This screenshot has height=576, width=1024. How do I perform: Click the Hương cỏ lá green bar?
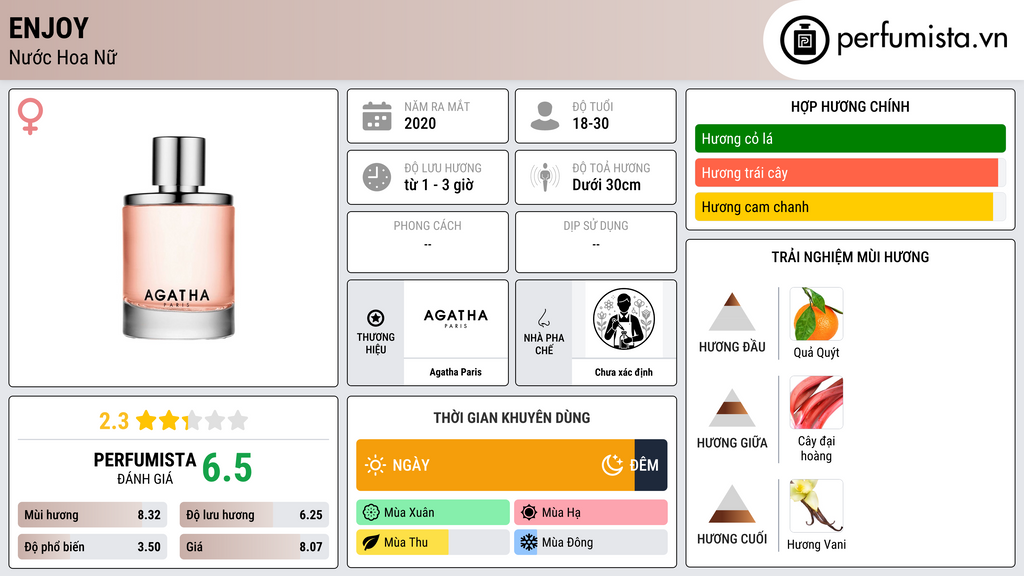point(850,138)
